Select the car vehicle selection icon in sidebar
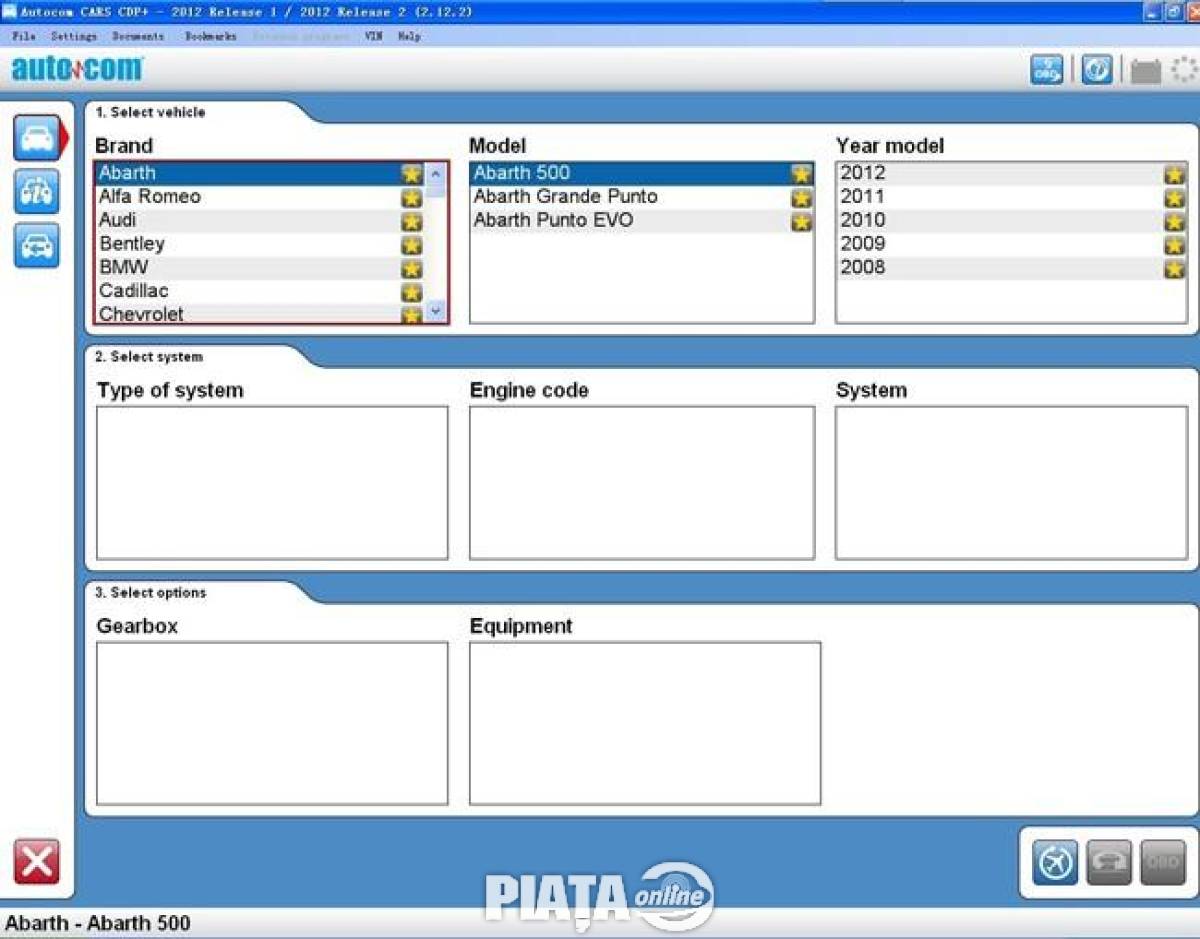Viewport: 1200px width, 939px height. (x=37, y=138)
